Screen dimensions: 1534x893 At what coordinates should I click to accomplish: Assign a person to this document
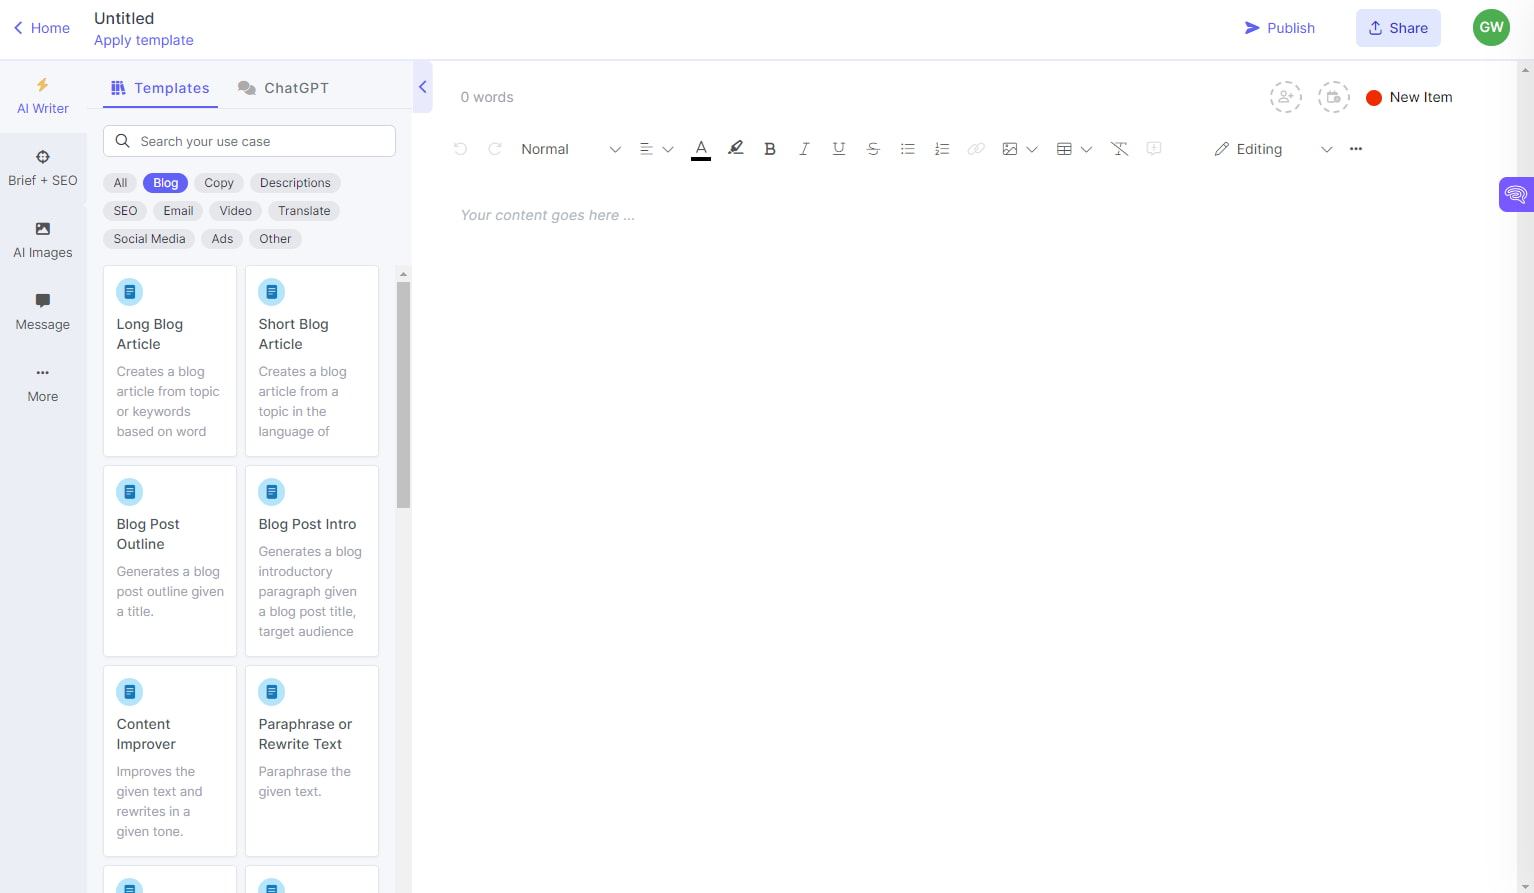[x=1285, y=96]
